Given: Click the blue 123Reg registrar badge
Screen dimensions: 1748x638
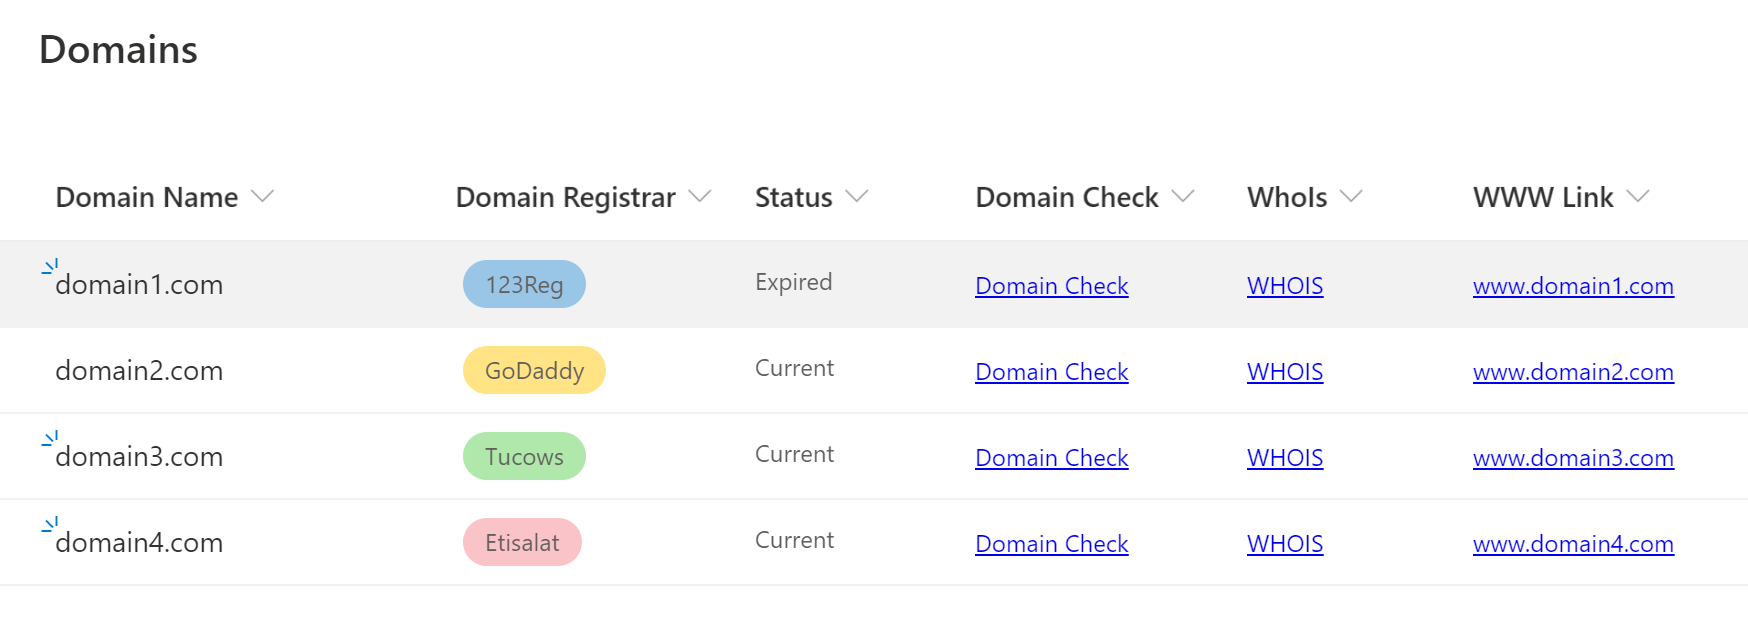Looking at the screenshot, I should pyautogui.click(x=524, y=284).
